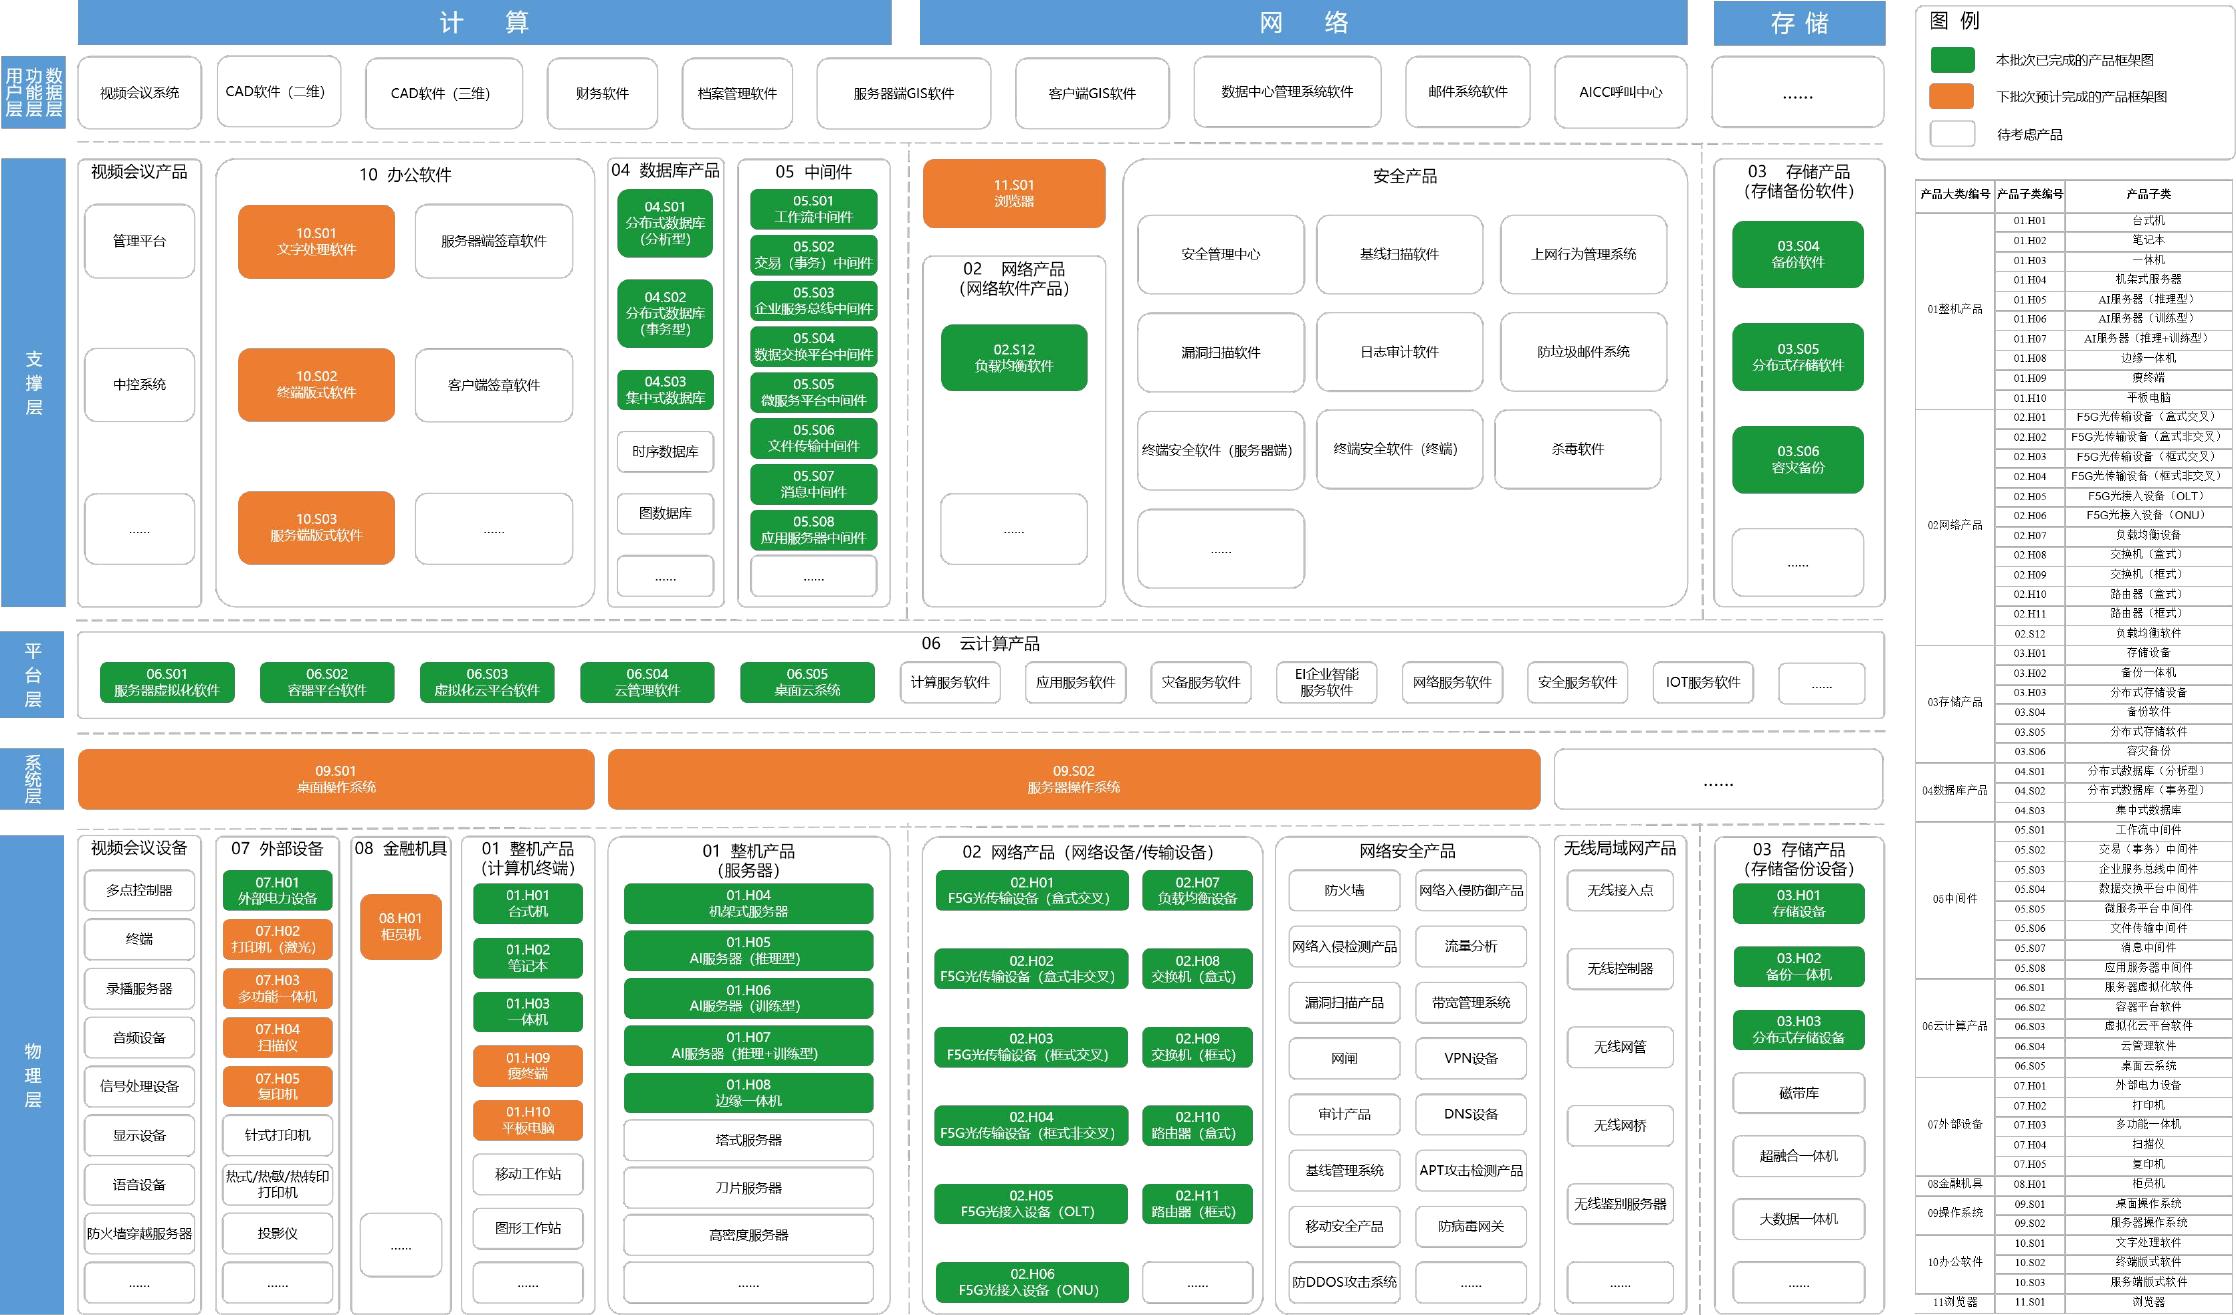This screenshot has width=2236, height=1315.
Task: Click the 09.S02 服务器操作系统 bar
Action: [1073, 779]
